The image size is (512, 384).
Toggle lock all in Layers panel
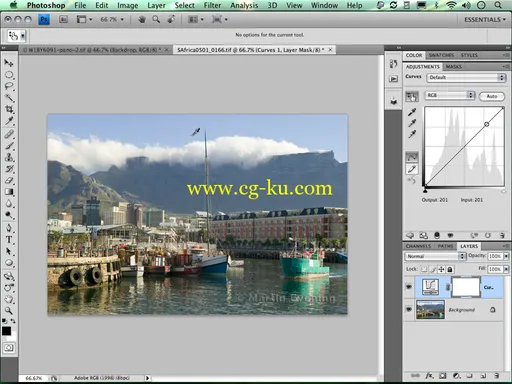tap(450, 269)
